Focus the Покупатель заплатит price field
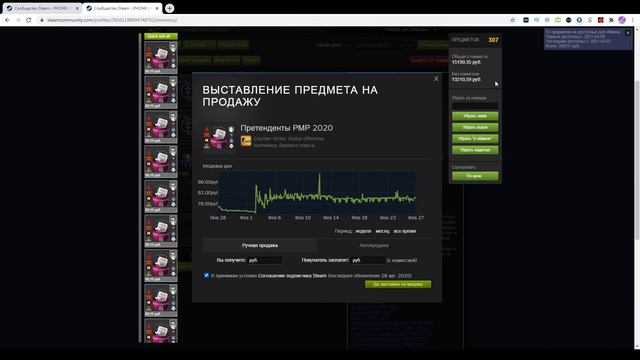 tap(368, 260)
